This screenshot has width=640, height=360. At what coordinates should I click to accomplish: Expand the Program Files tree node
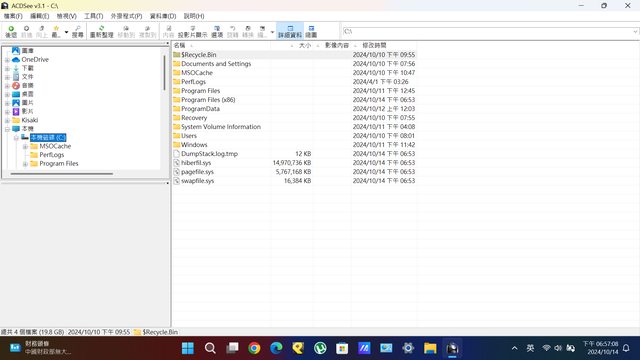[25, 164]
